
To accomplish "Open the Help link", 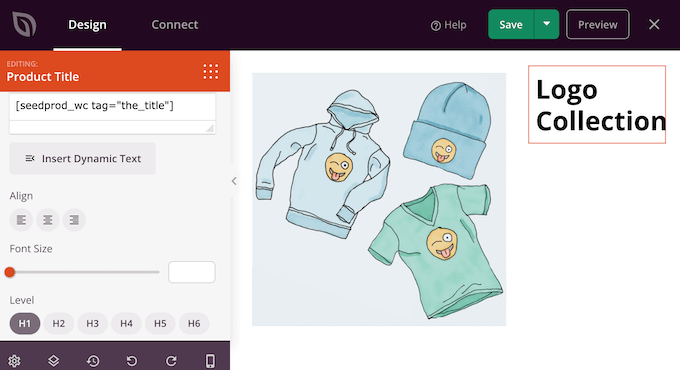I will [x=448, y=25].
